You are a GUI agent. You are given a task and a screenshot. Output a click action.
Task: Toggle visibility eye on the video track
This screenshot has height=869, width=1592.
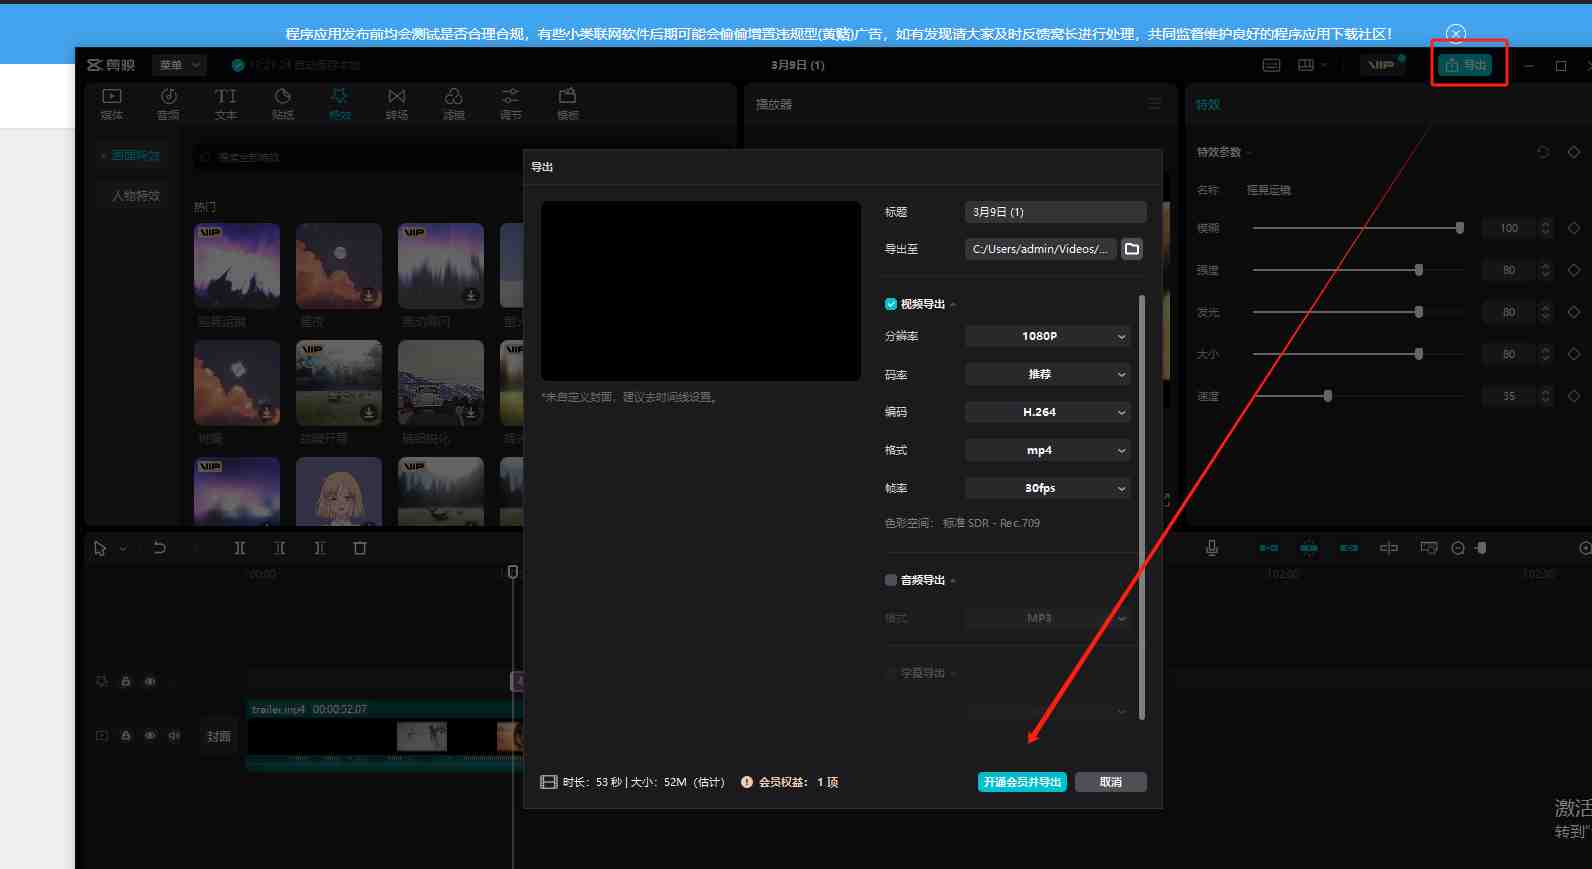pos(150,735)
